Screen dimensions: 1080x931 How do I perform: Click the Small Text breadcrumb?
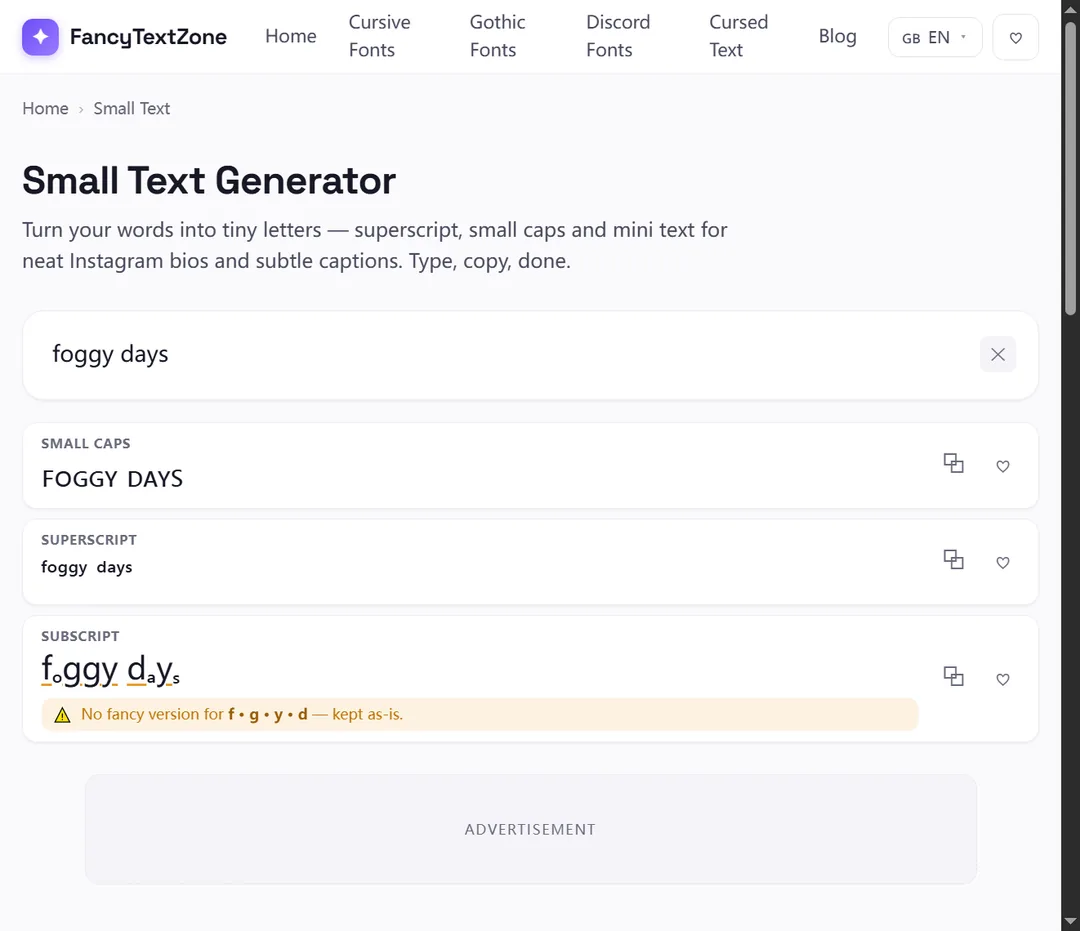point(132,108)
